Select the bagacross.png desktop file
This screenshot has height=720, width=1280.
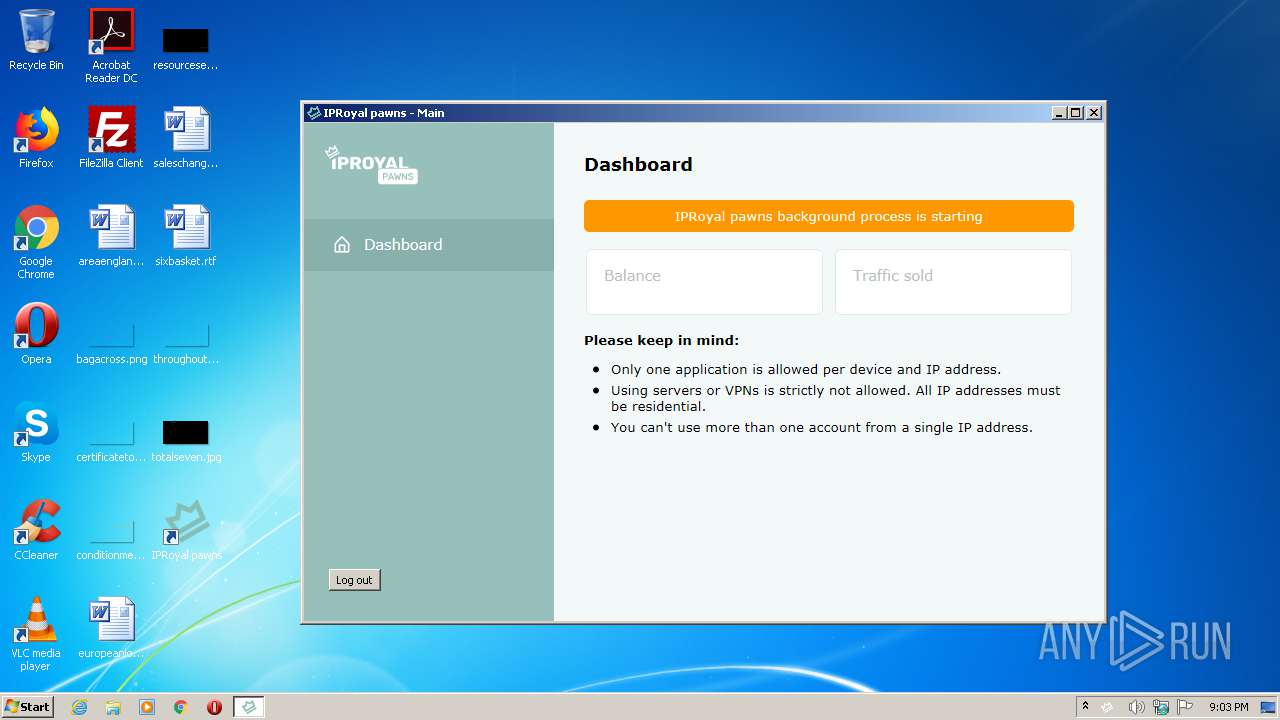pyautogui.click(x=111, y=342)
